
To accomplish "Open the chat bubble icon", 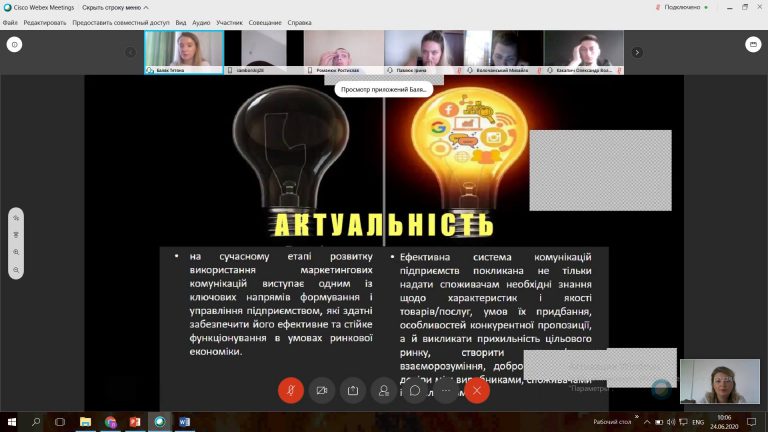I will [x=415, y=390].
